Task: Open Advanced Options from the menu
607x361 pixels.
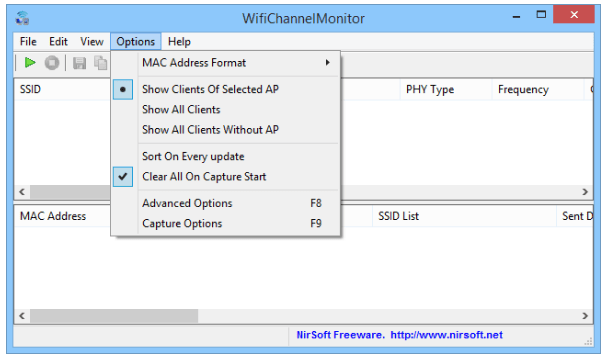Action: pyautogui.click(x=226, y=203)
